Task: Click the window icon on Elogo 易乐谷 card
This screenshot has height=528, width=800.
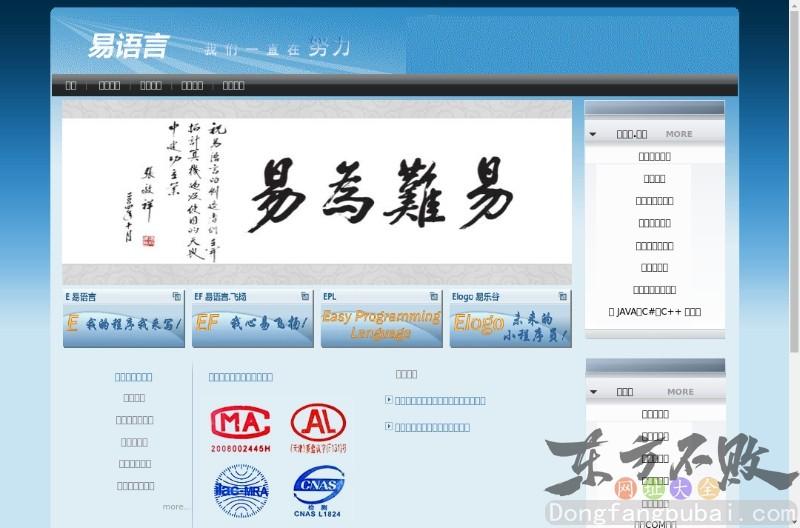Action: [x=563, y=296]
